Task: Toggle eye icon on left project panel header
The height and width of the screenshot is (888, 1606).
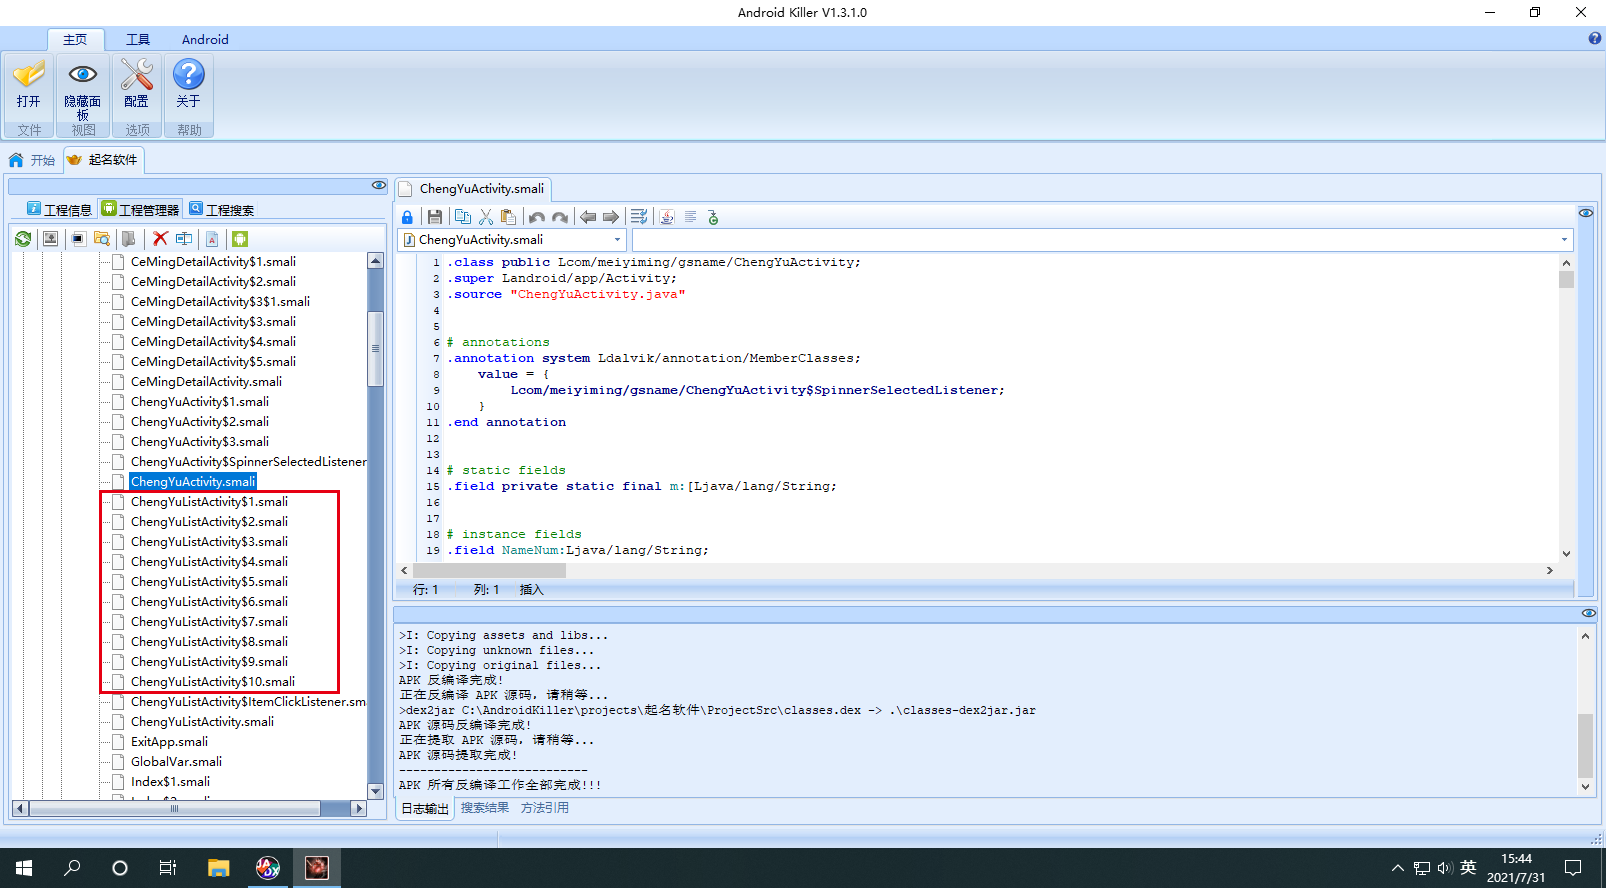Action: point(379,185)
